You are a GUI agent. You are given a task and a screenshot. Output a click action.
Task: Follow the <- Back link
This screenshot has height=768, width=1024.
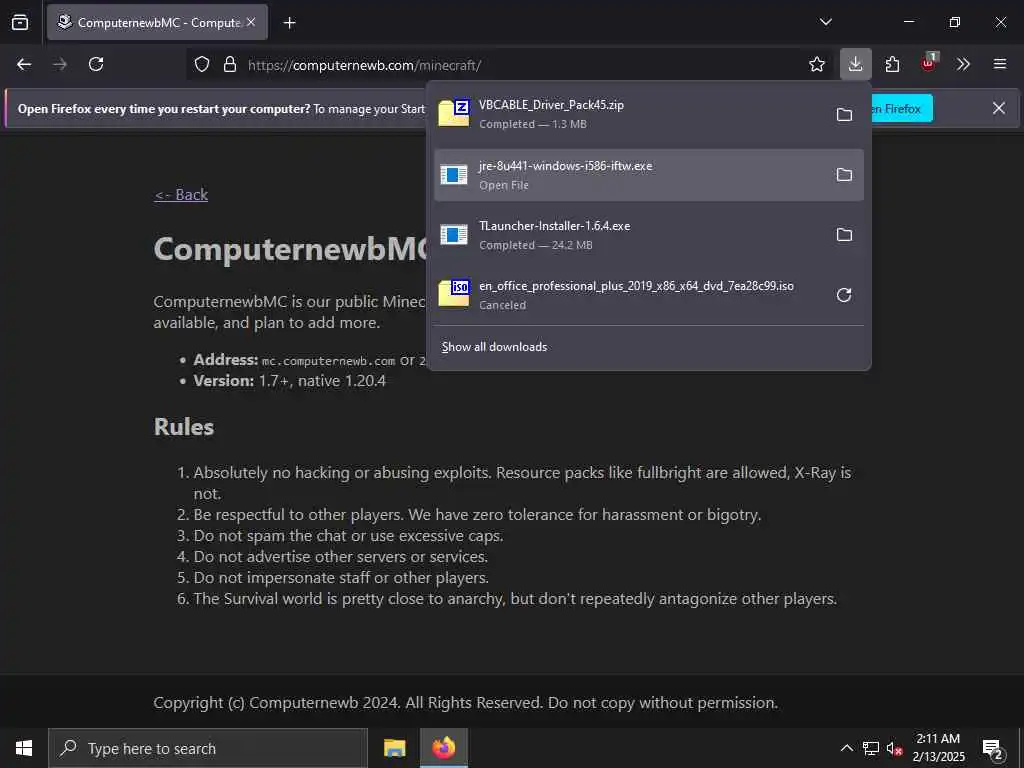pyautogui.click(x=181, y=195)
